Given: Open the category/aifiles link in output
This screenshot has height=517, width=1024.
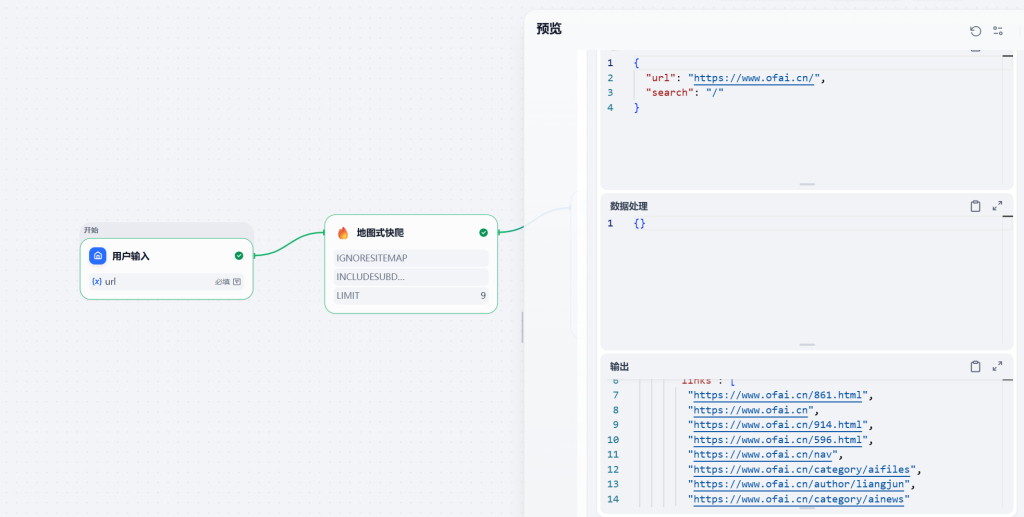Looking at the screenshot, I should [804, 470].
